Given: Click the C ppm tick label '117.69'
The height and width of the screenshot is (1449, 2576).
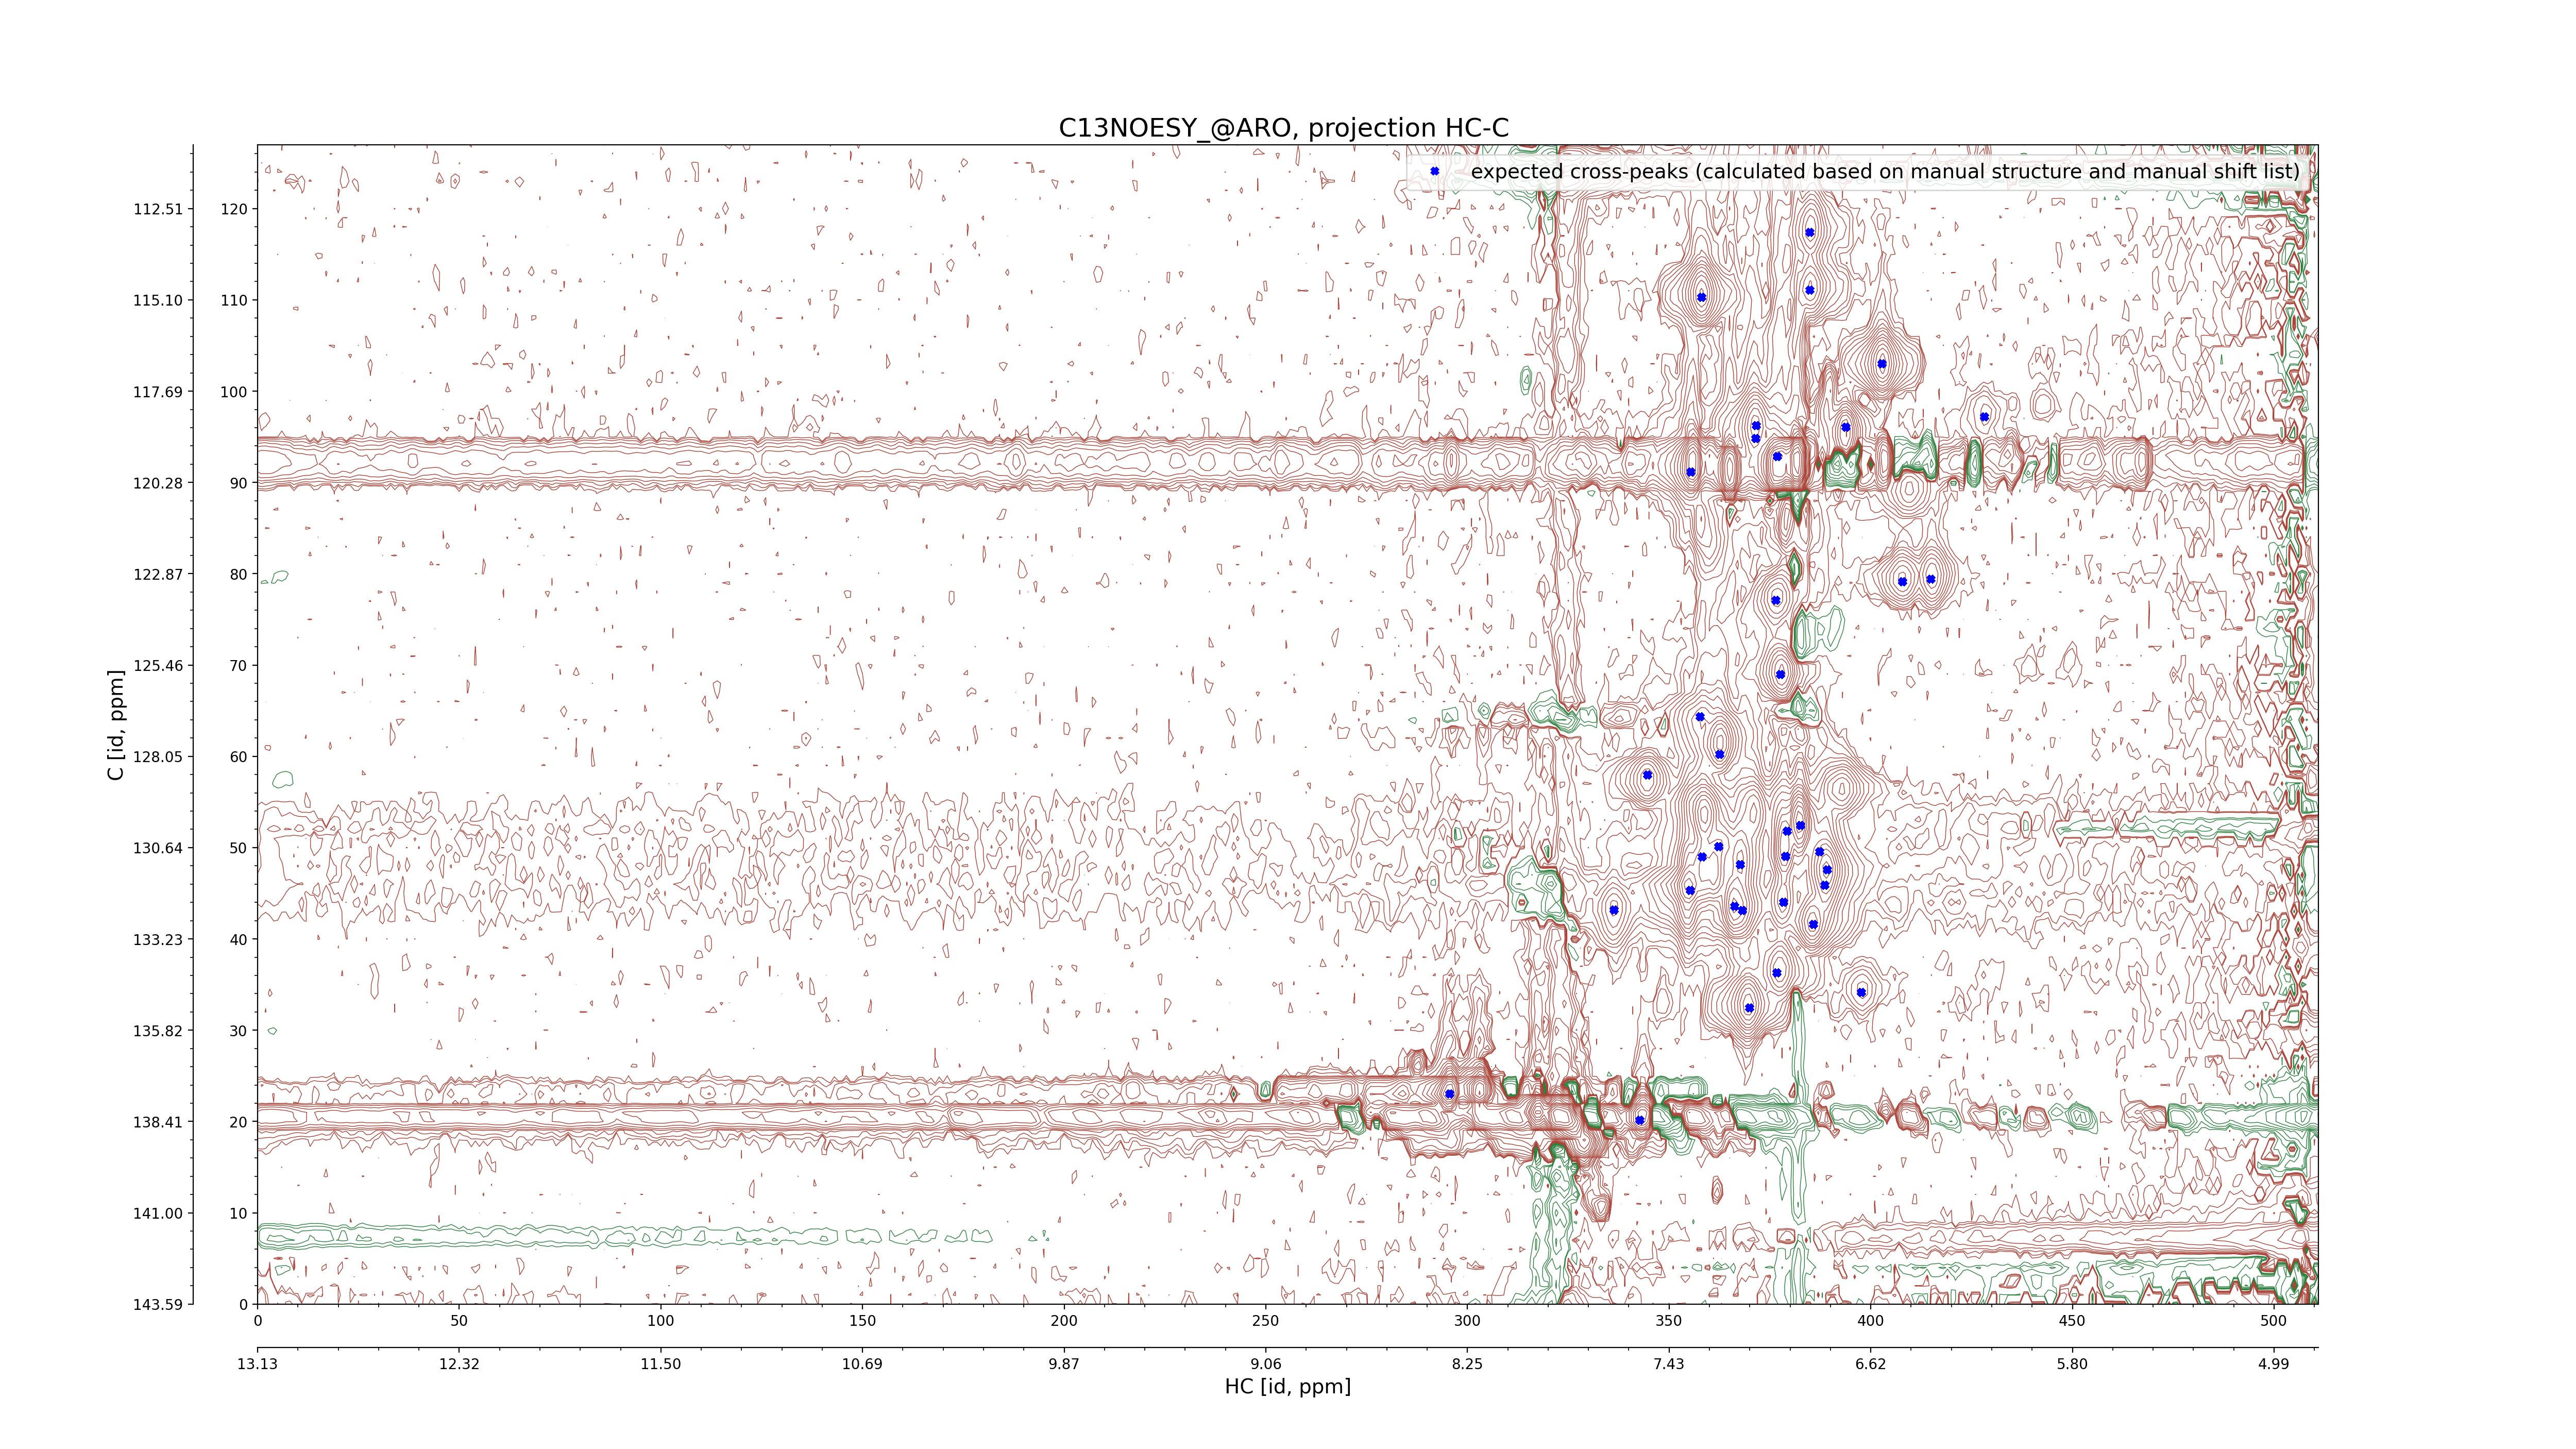Looking at the screenshot, I should pyautogui.click(x=158, y=392).
